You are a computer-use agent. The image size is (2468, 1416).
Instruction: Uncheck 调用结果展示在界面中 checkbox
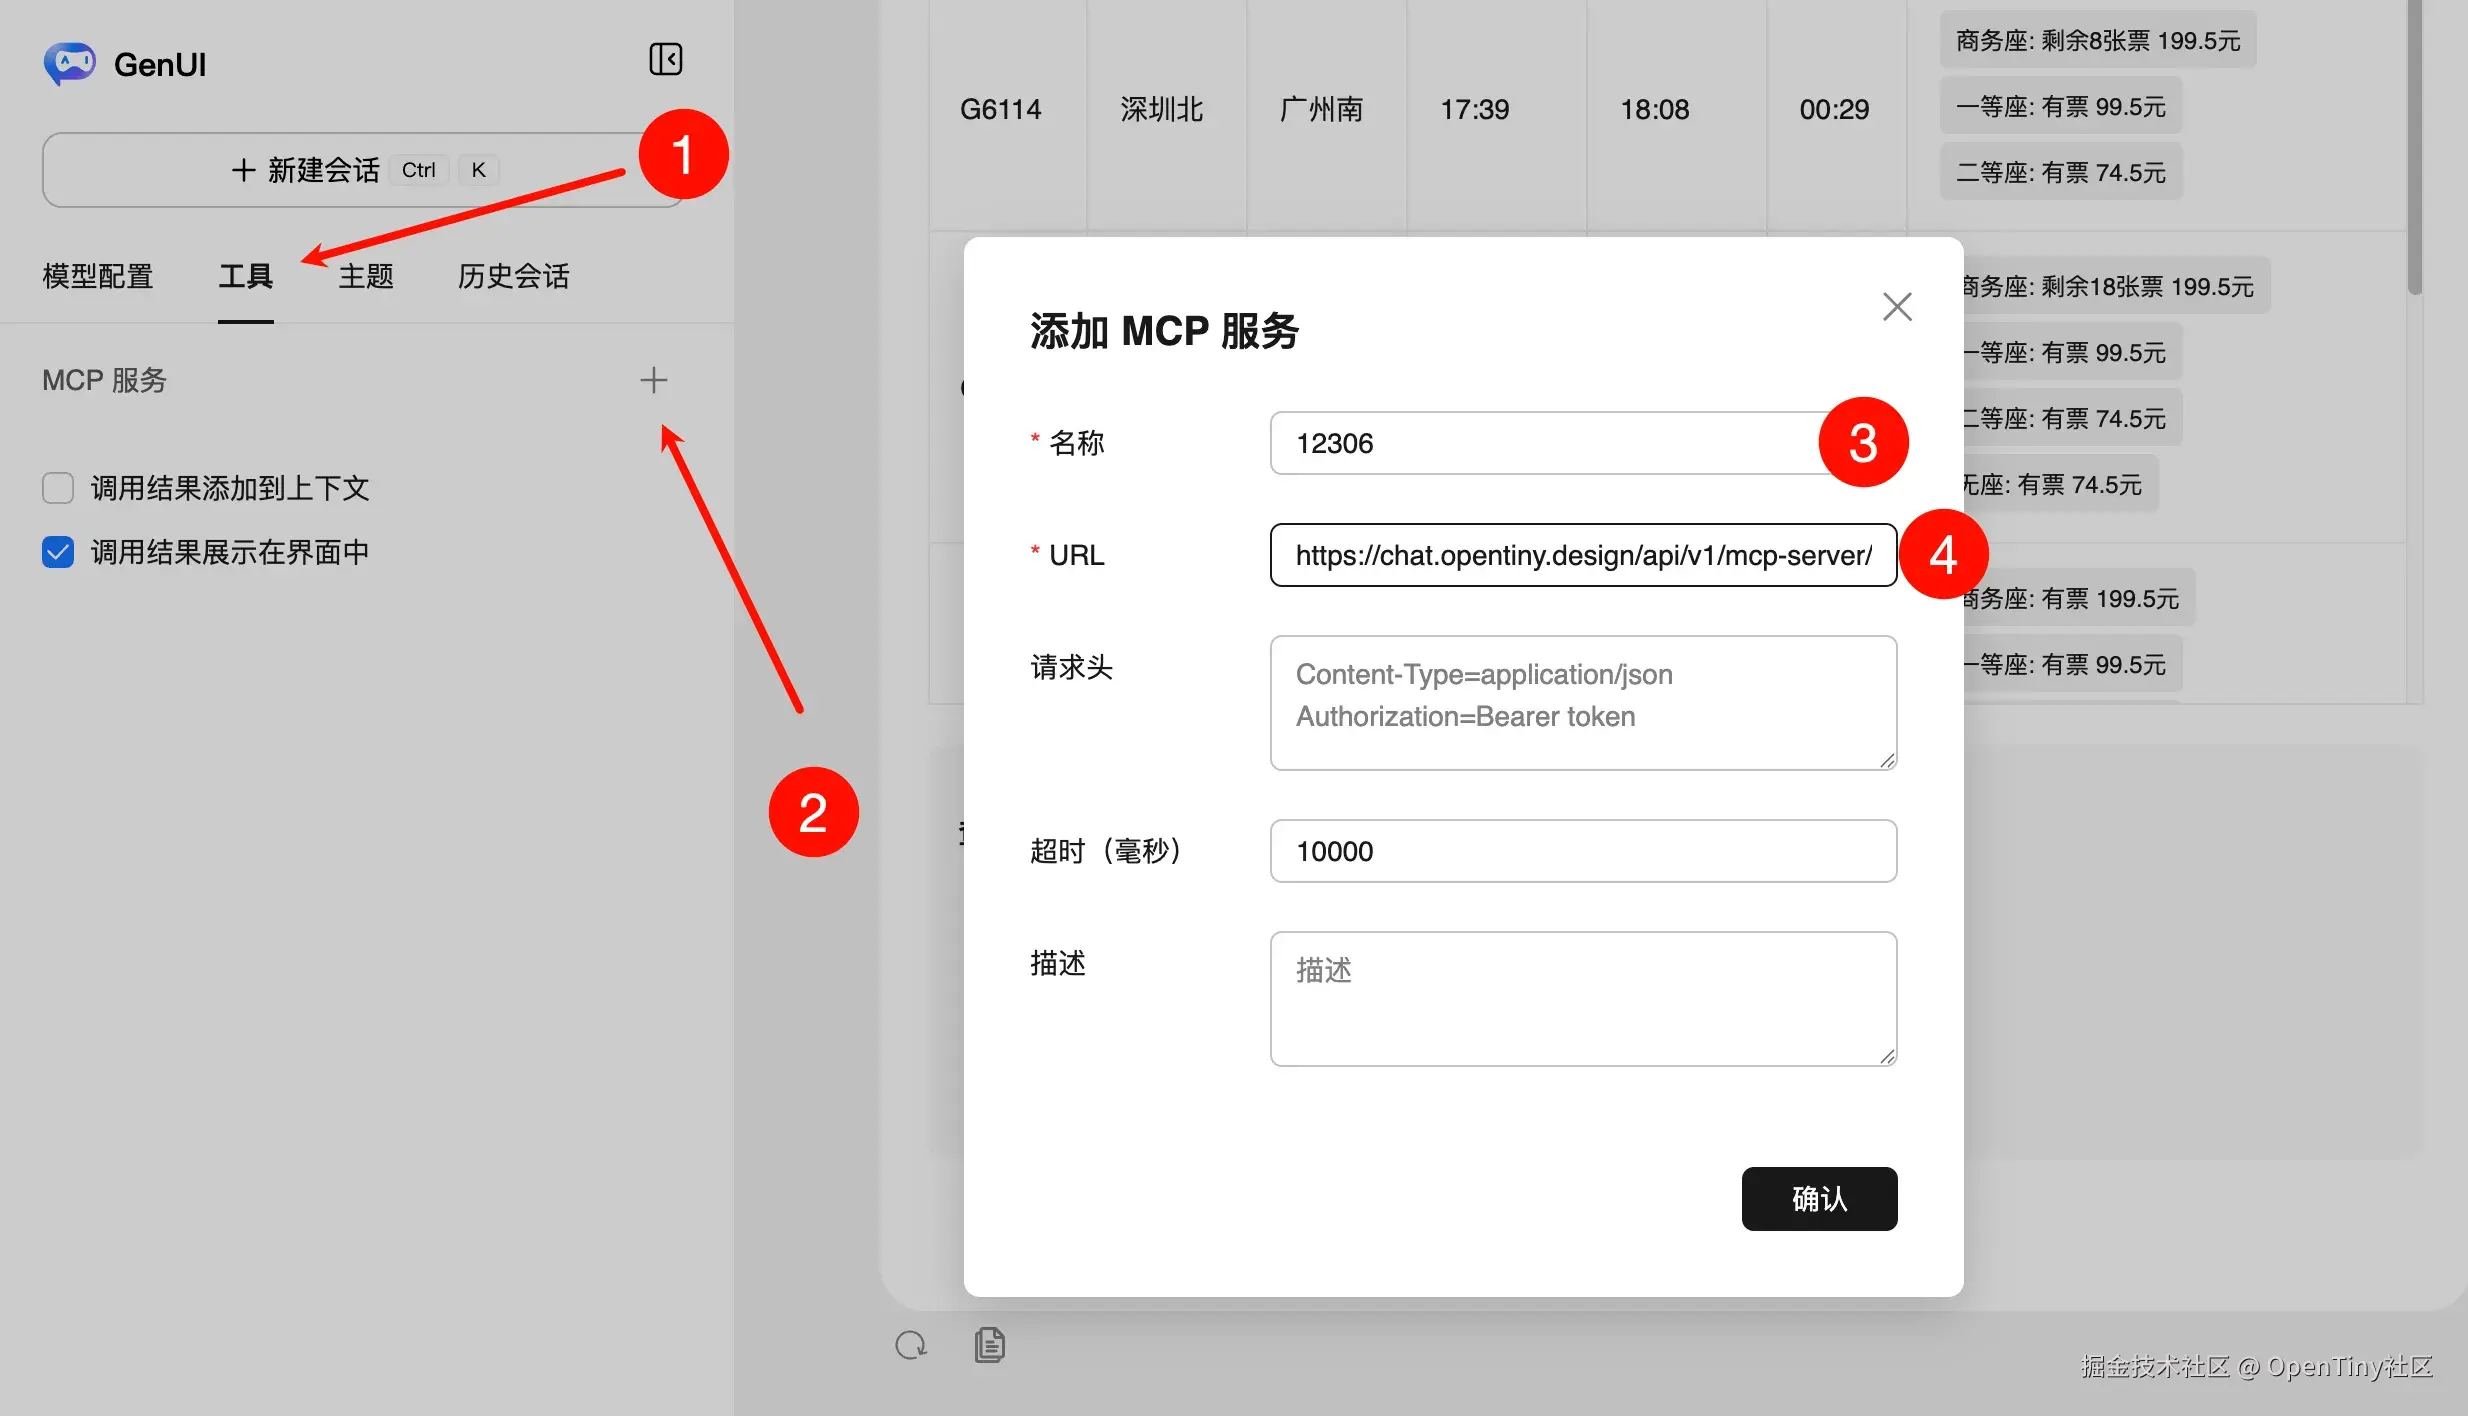(x=58, y=552)
